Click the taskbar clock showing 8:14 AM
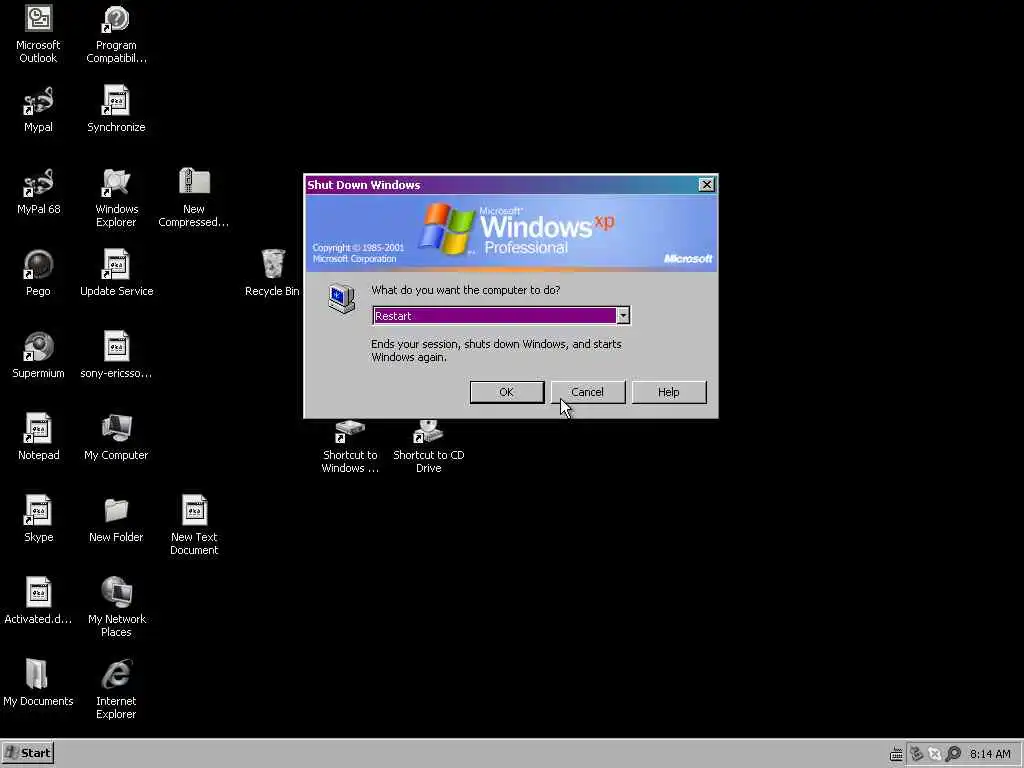Image resolution: width=1024 pixels, height=768 pixels. (990, 754)
